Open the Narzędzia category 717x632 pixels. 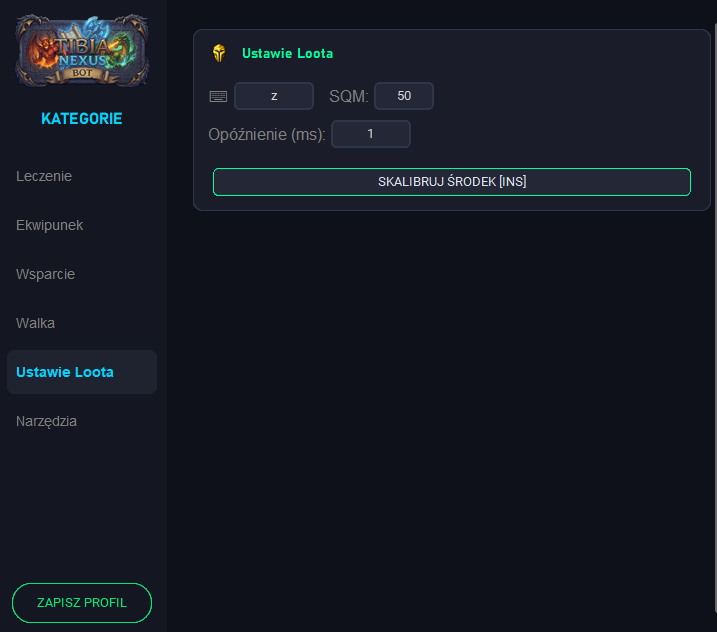(x=46, y=421)
